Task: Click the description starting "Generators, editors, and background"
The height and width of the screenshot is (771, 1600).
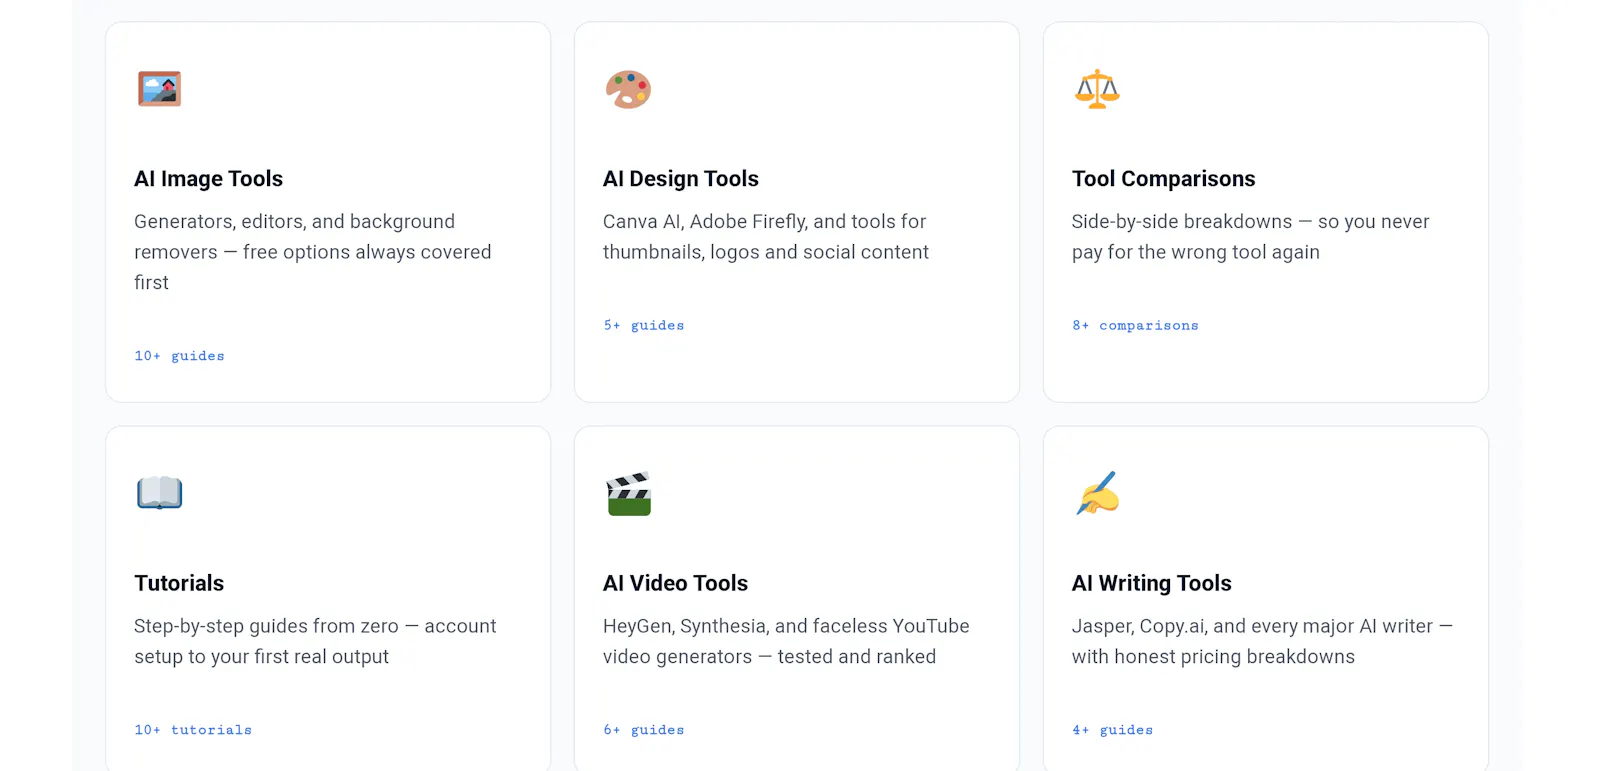Action: coord(313,252)
